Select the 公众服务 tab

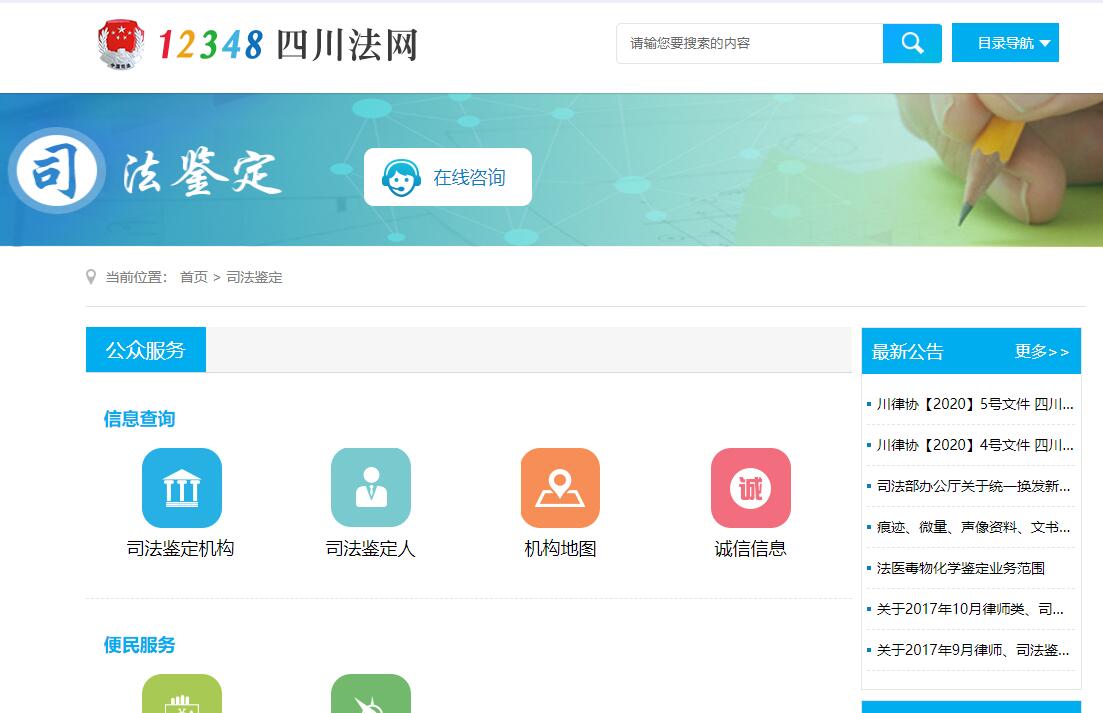pos(146,349)
